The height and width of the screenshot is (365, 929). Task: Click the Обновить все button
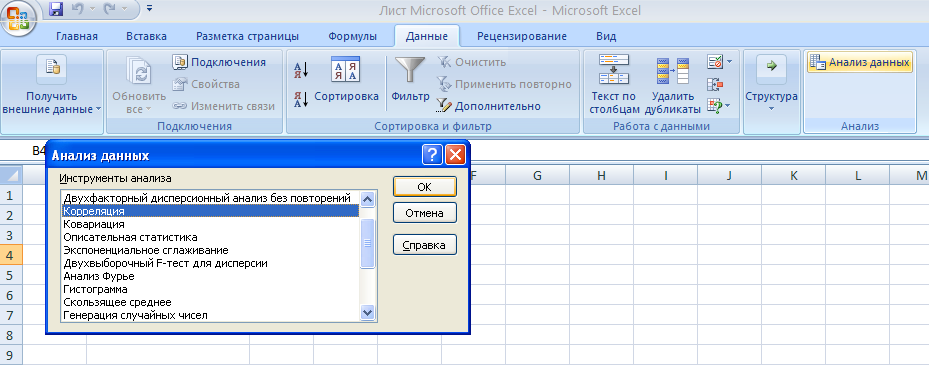click(139, 85)
